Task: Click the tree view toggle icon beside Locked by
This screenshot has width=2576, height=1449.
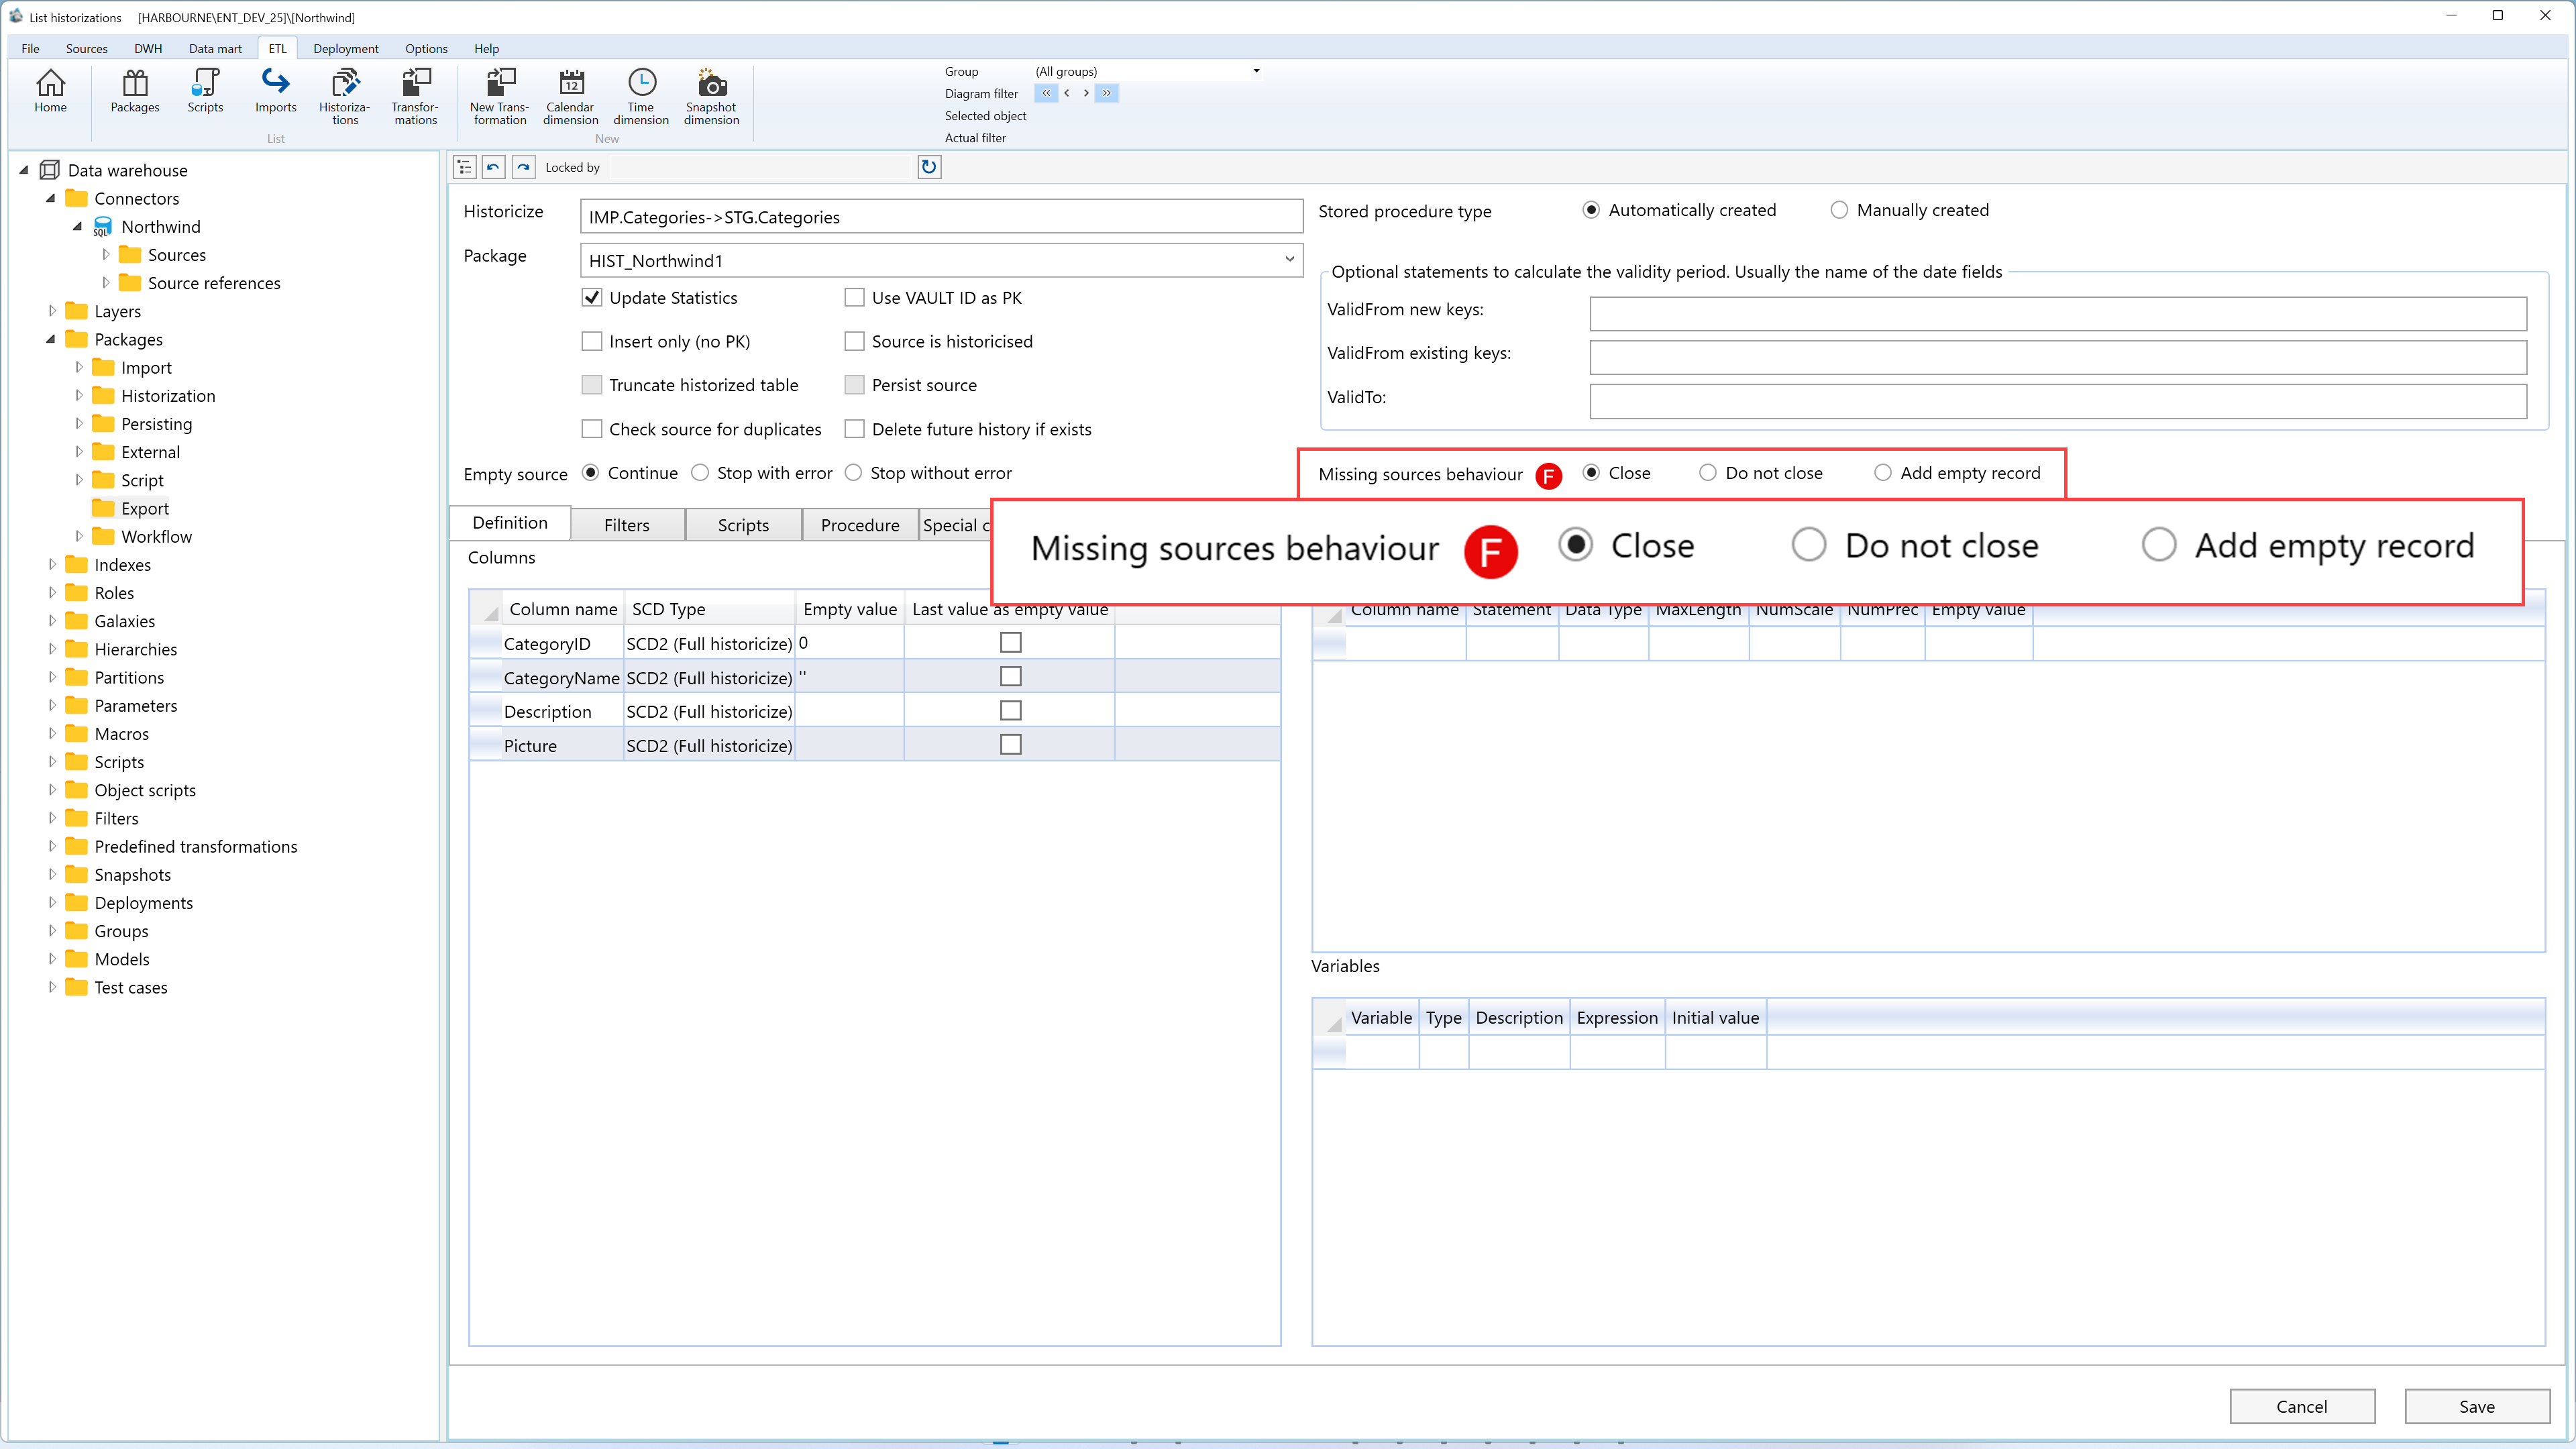Action: point(464,167)
